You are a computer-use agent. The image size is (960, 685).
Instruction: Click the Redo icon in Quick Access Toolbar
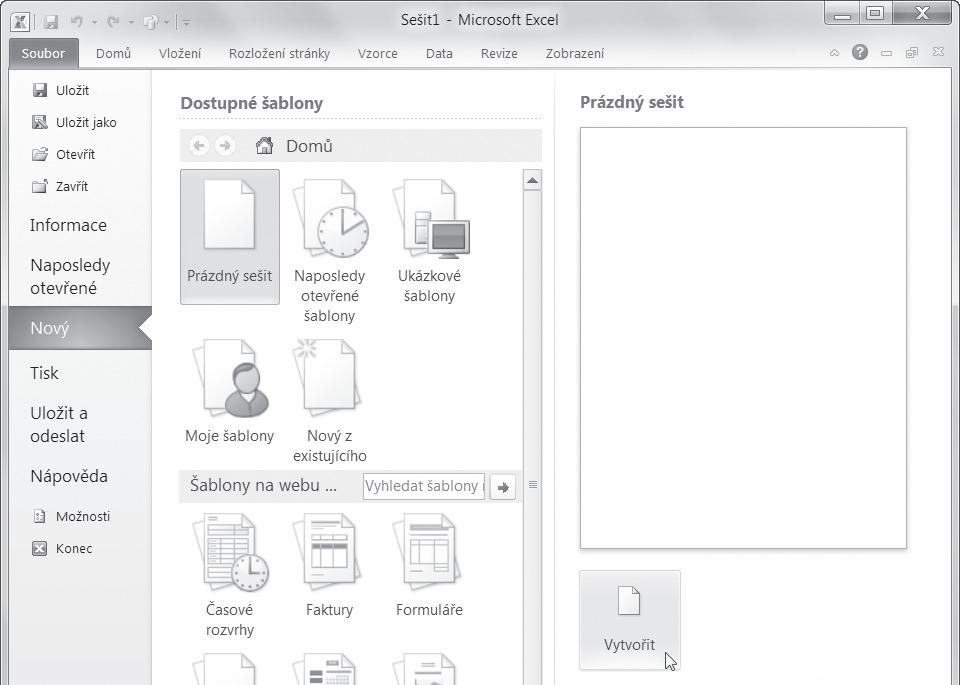(113, 22)
